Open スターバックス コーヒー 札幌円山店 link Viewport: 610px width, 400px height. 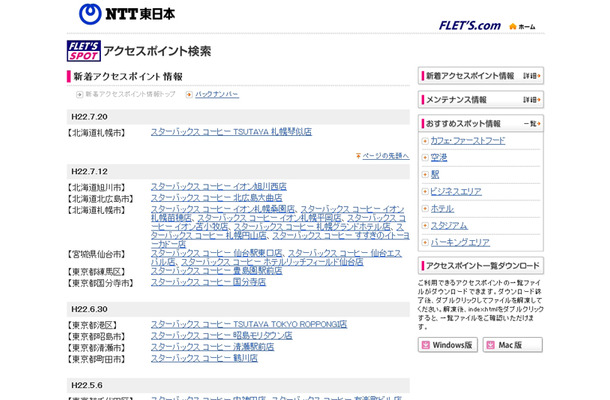pos(209,235)
